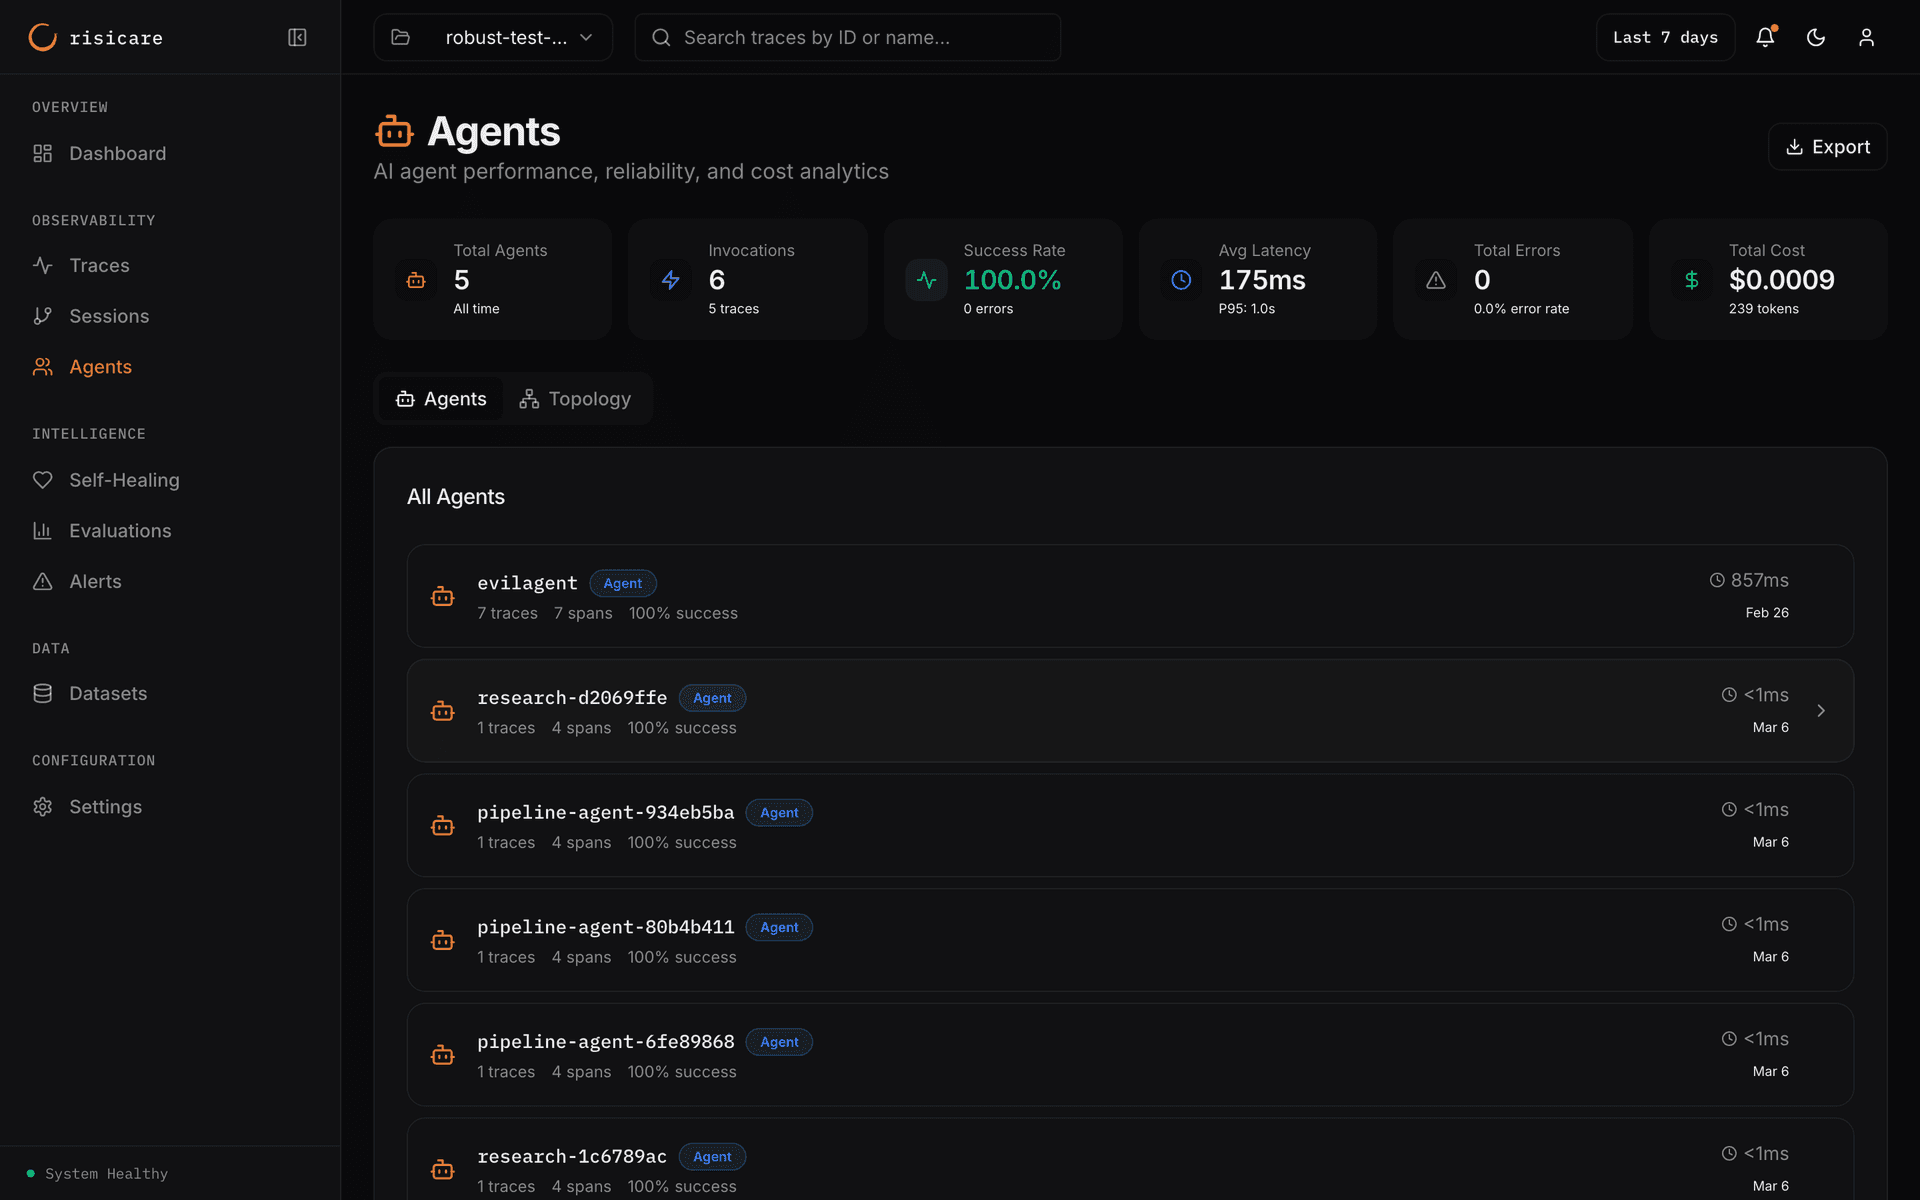Click the search traces input field
This screenshot has height=1200, width=1920.
click(846, 37)
